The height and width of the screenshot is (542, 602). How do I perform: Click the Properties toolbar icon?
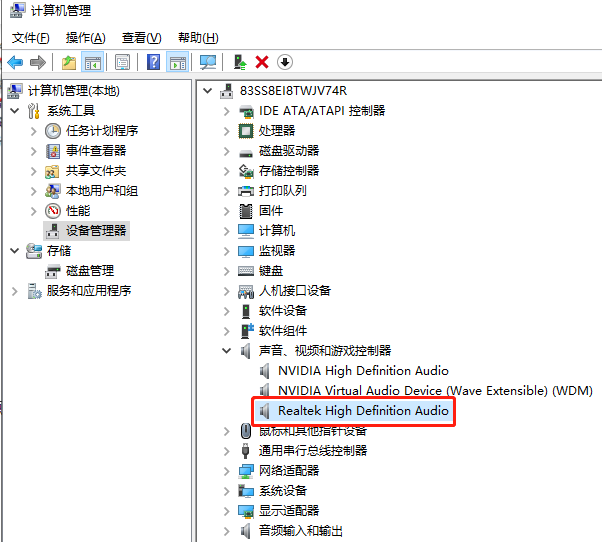[122, 62]
